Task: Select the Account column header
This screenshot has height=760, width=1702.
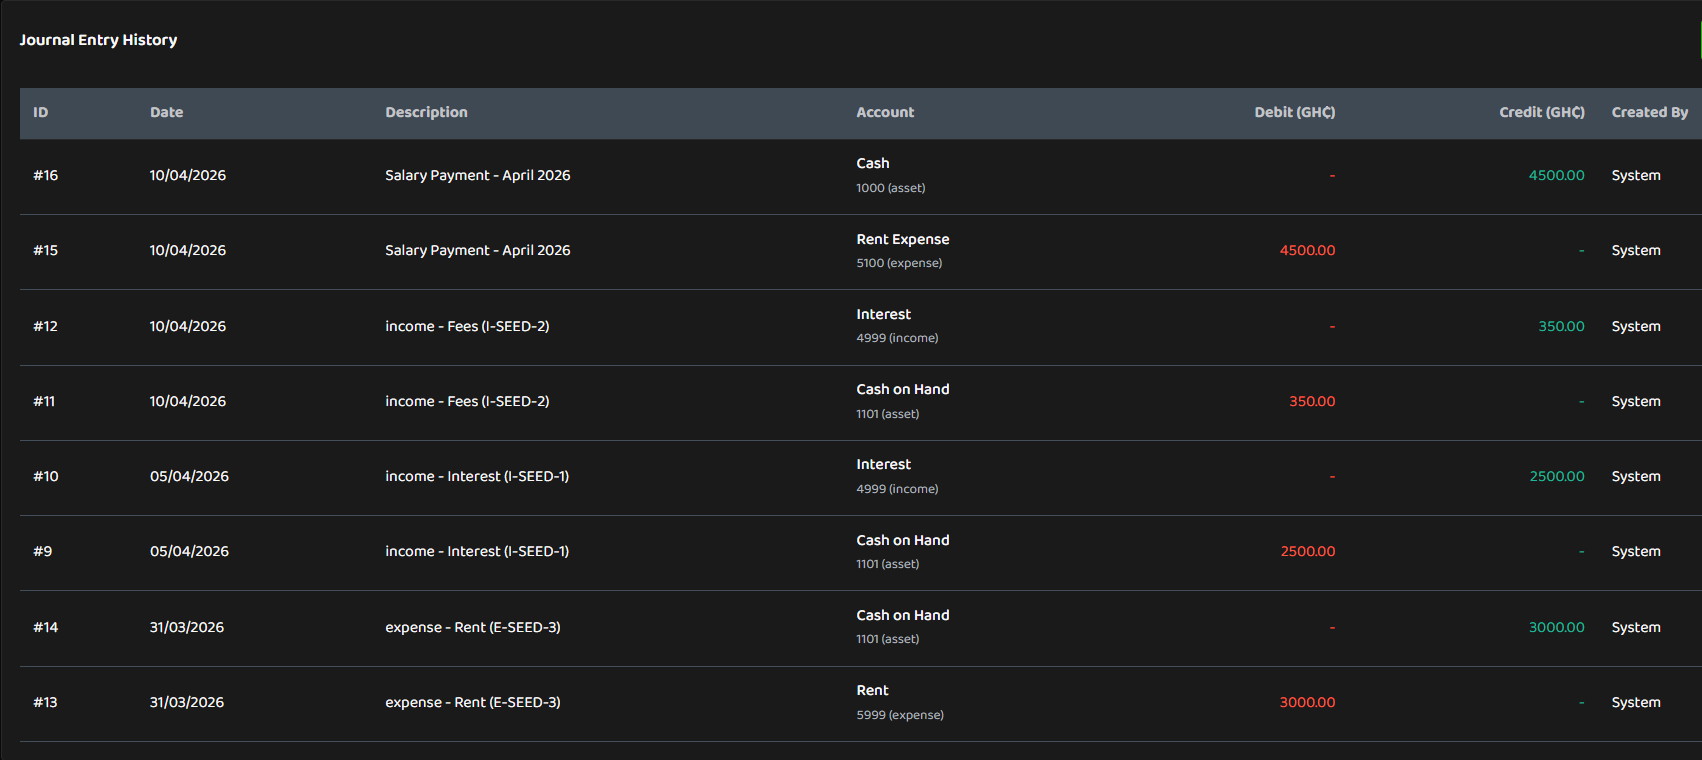Action: click(885, 112)
